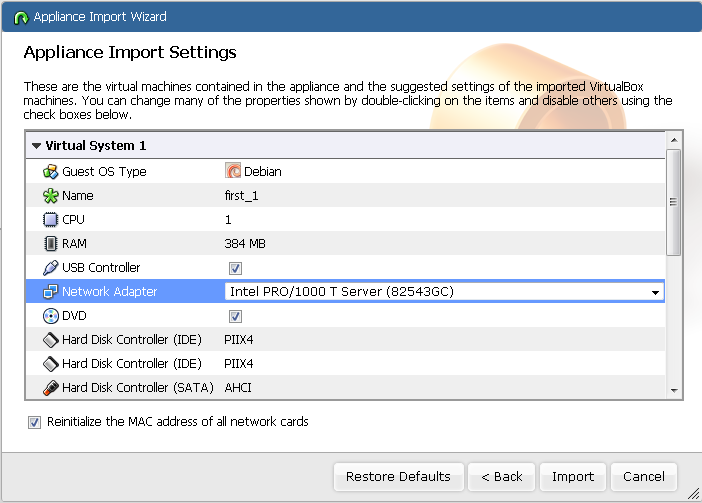Click the Restore Defaults button
This screenshot has width=702, height=503.
[398, 477]
